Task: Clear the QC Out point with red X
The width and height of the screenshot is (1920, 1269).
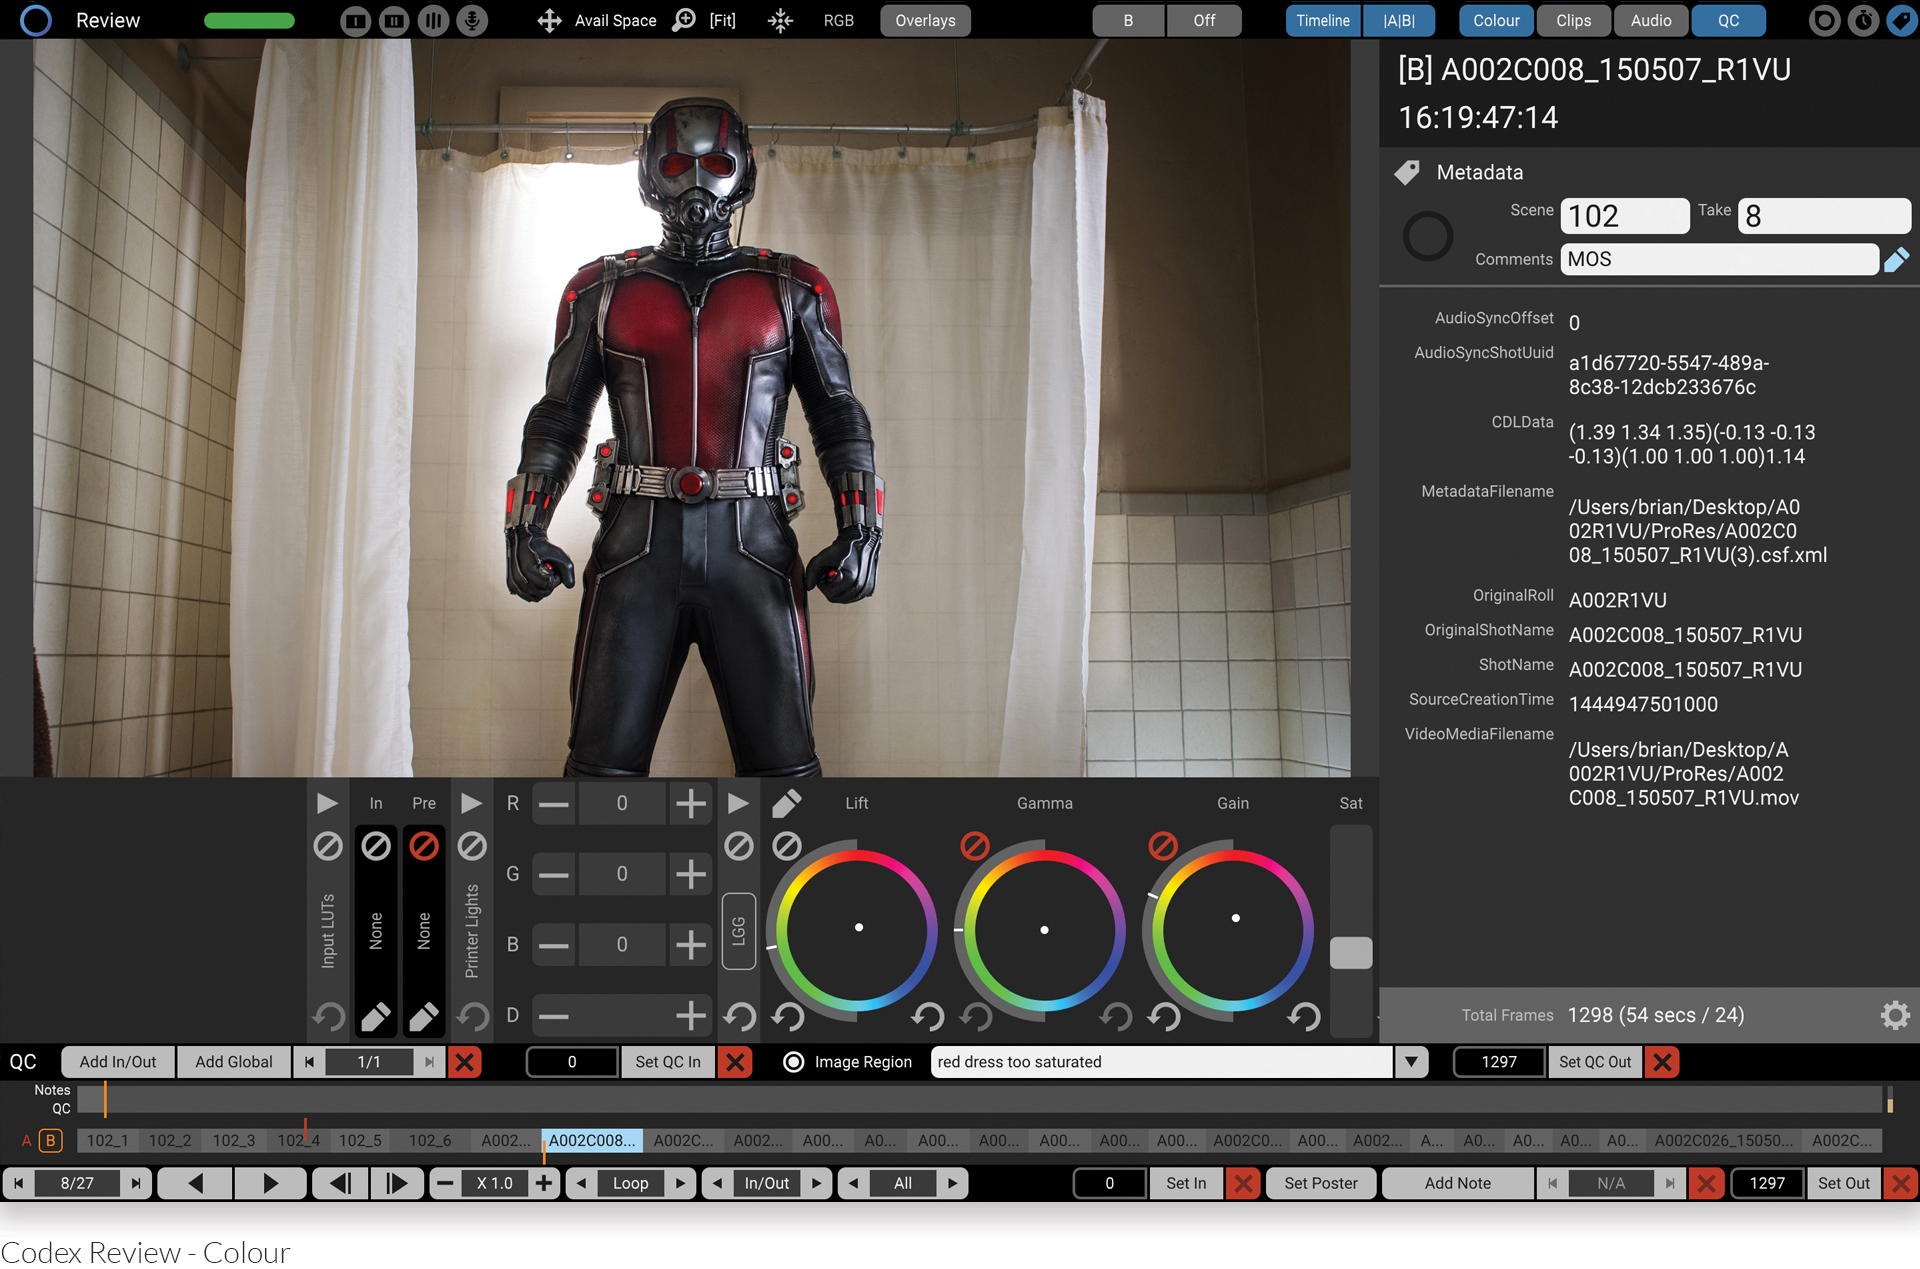Action: coord(1662,1062)
